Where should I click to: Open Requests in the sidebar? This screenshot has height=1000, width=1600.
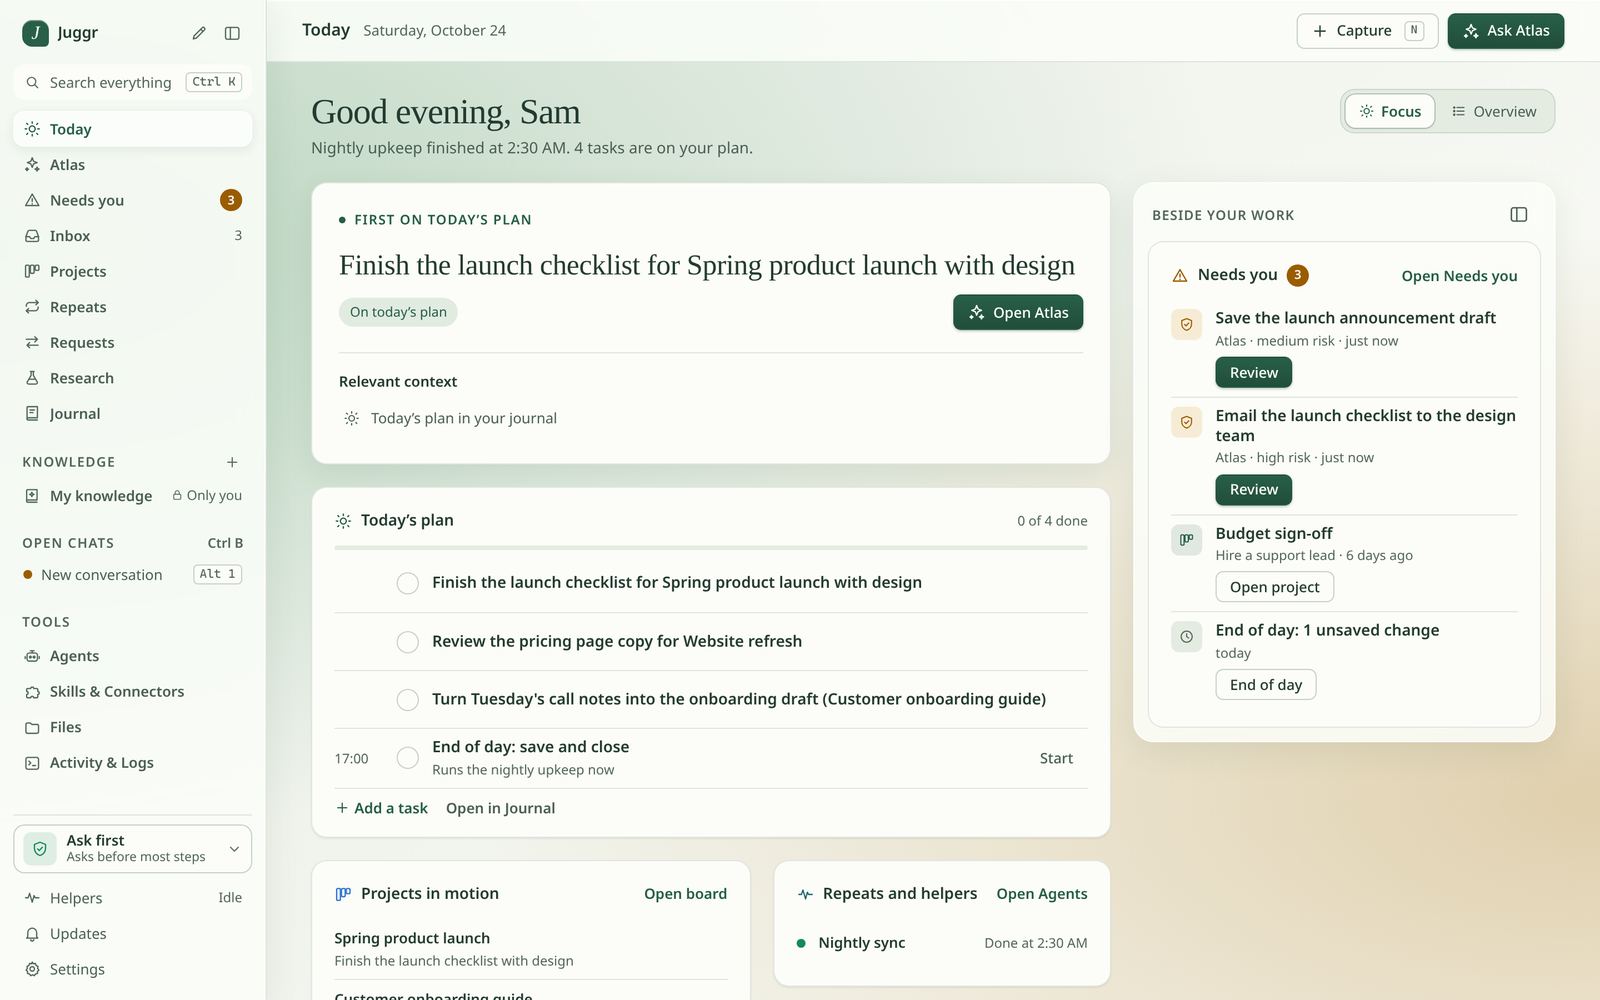point(132,343)
